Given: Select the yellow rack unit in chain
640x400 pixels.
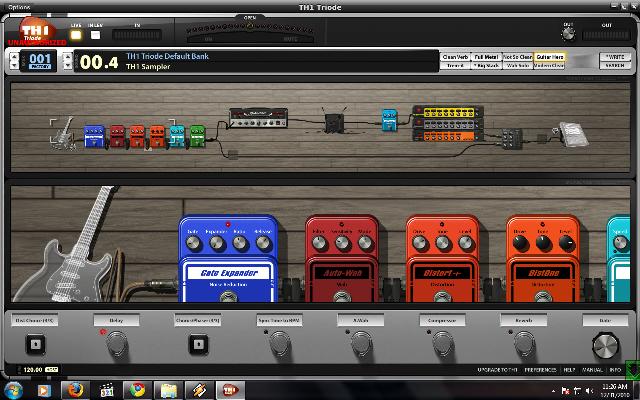Looking at the screenshot, I should tap(448, 111).
